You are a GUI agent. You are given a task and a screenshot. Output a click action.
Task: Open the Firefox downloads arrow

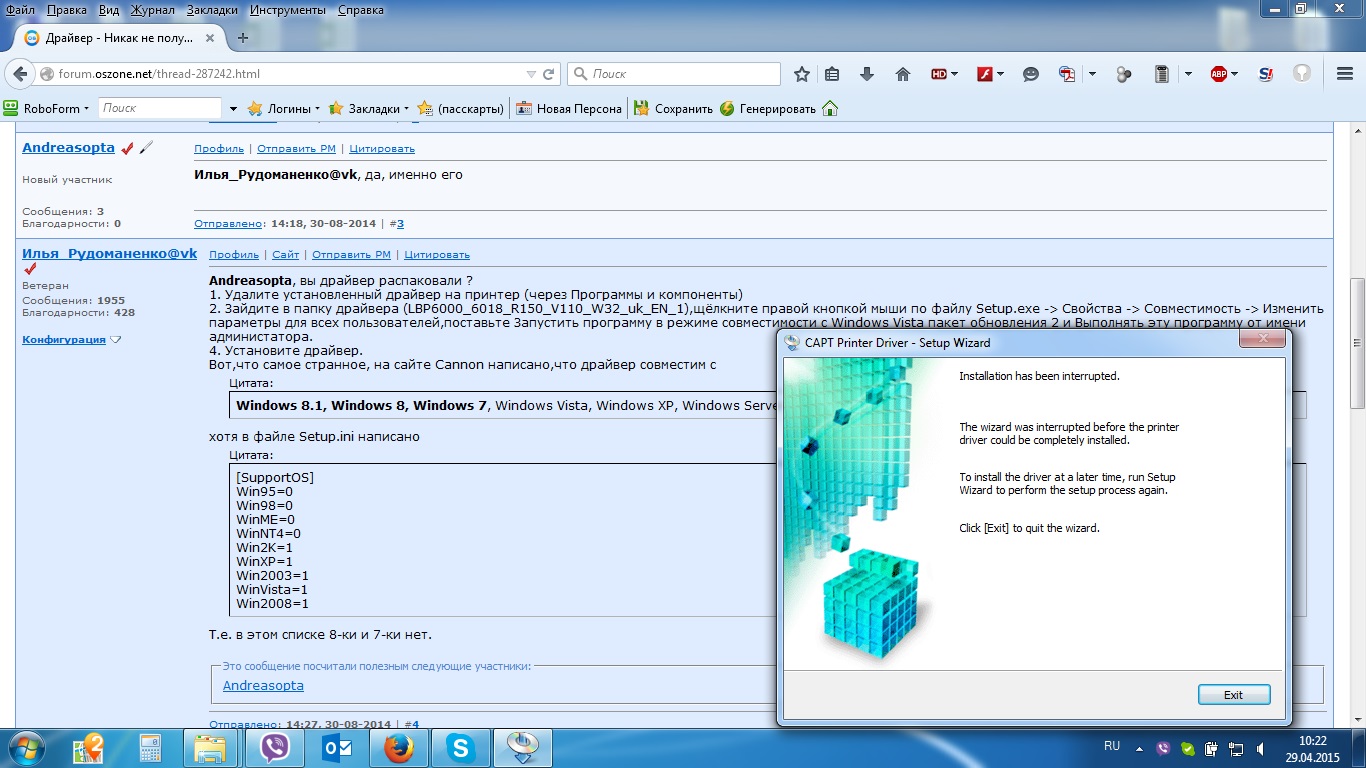tap(867, 74)
